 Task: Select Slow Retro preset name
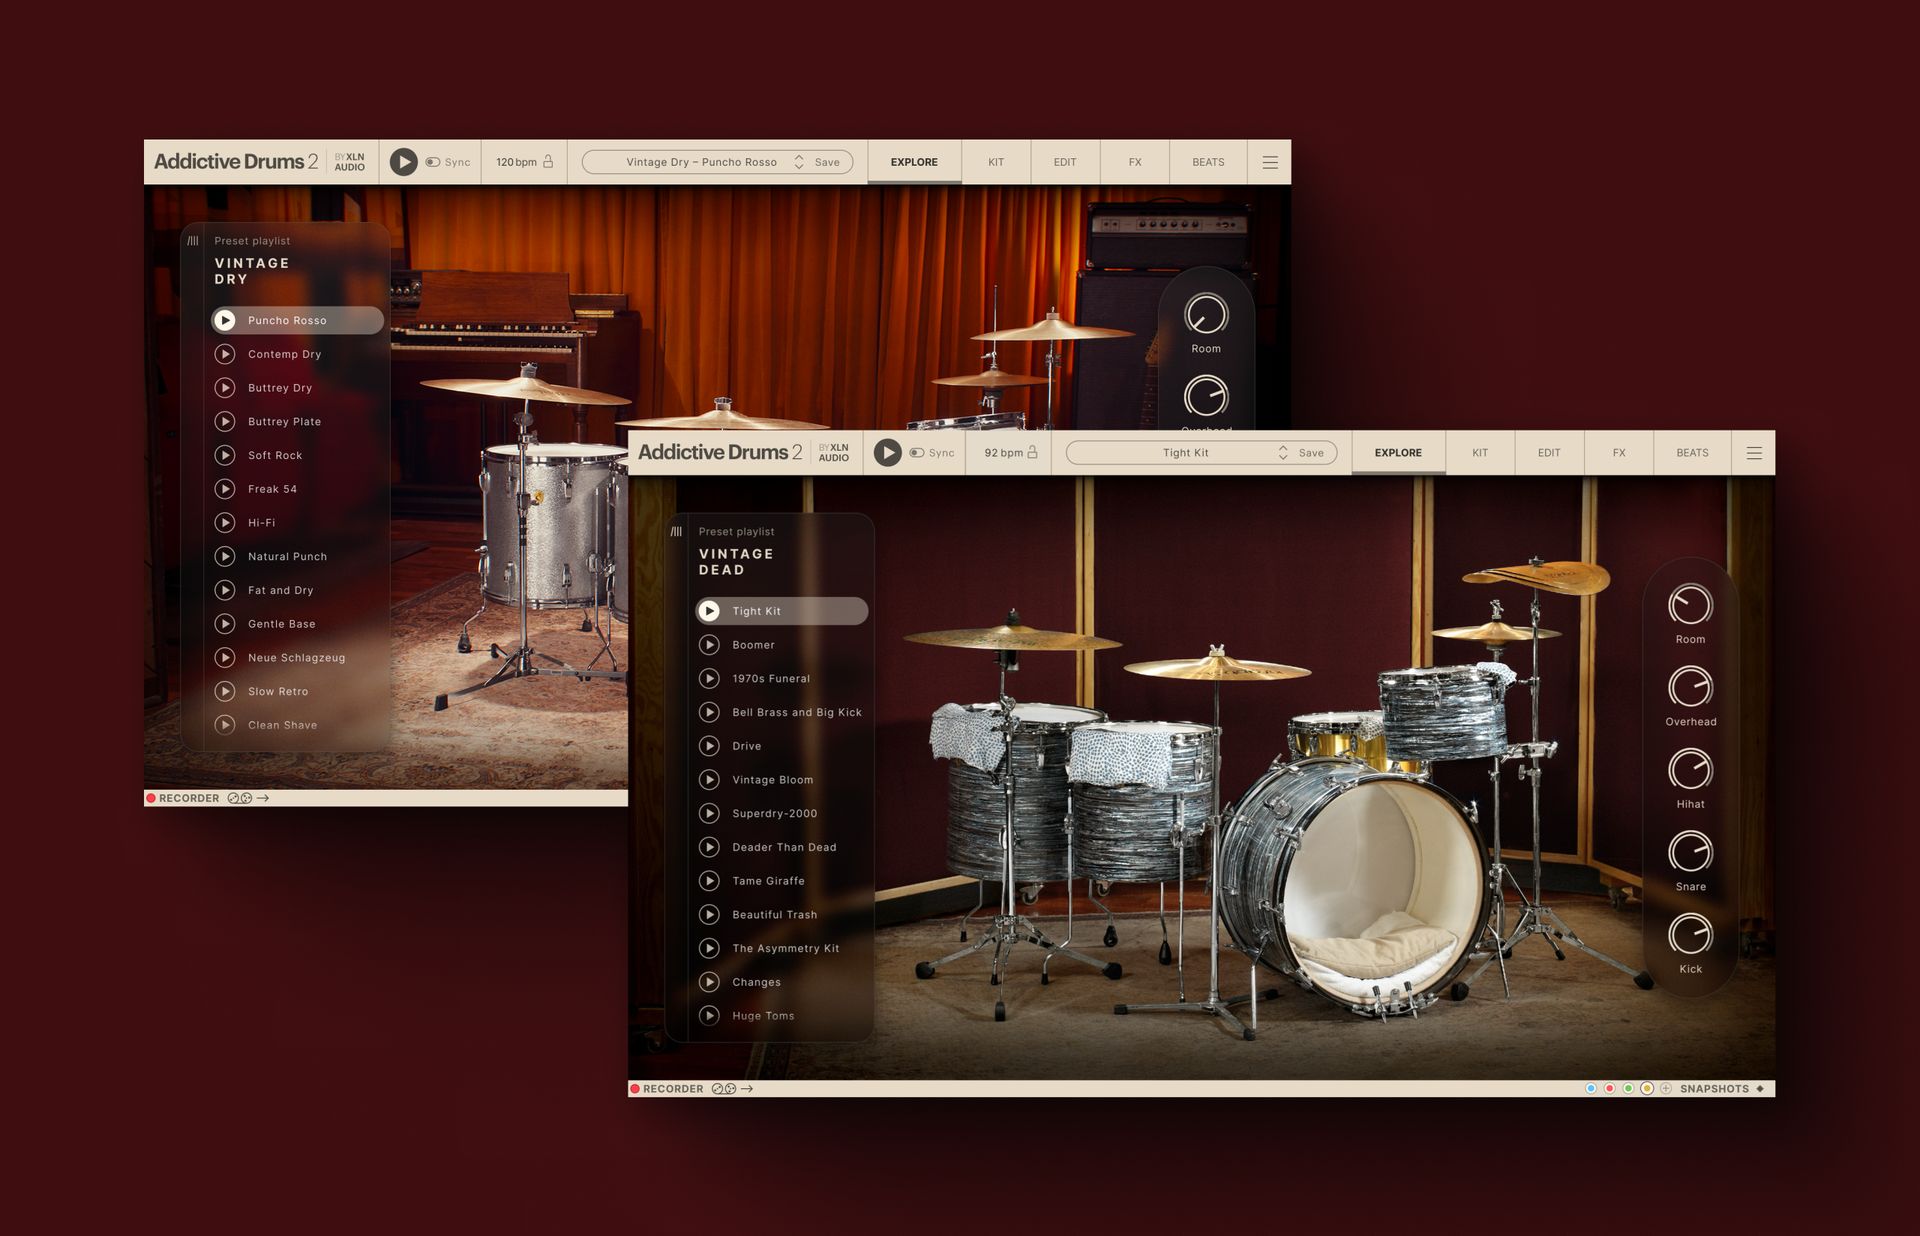click(x=278, y=691)
